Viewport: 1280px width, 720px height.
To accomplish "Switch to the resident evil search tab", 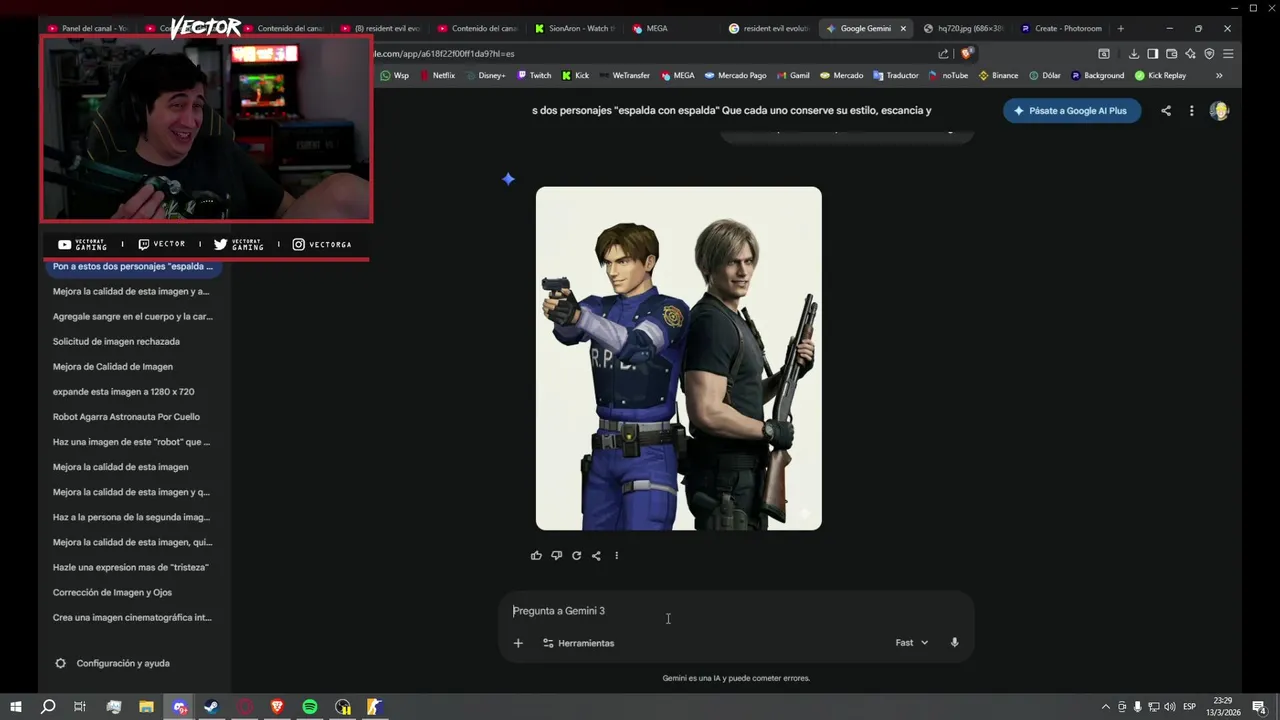I will [x=768, y=28].
